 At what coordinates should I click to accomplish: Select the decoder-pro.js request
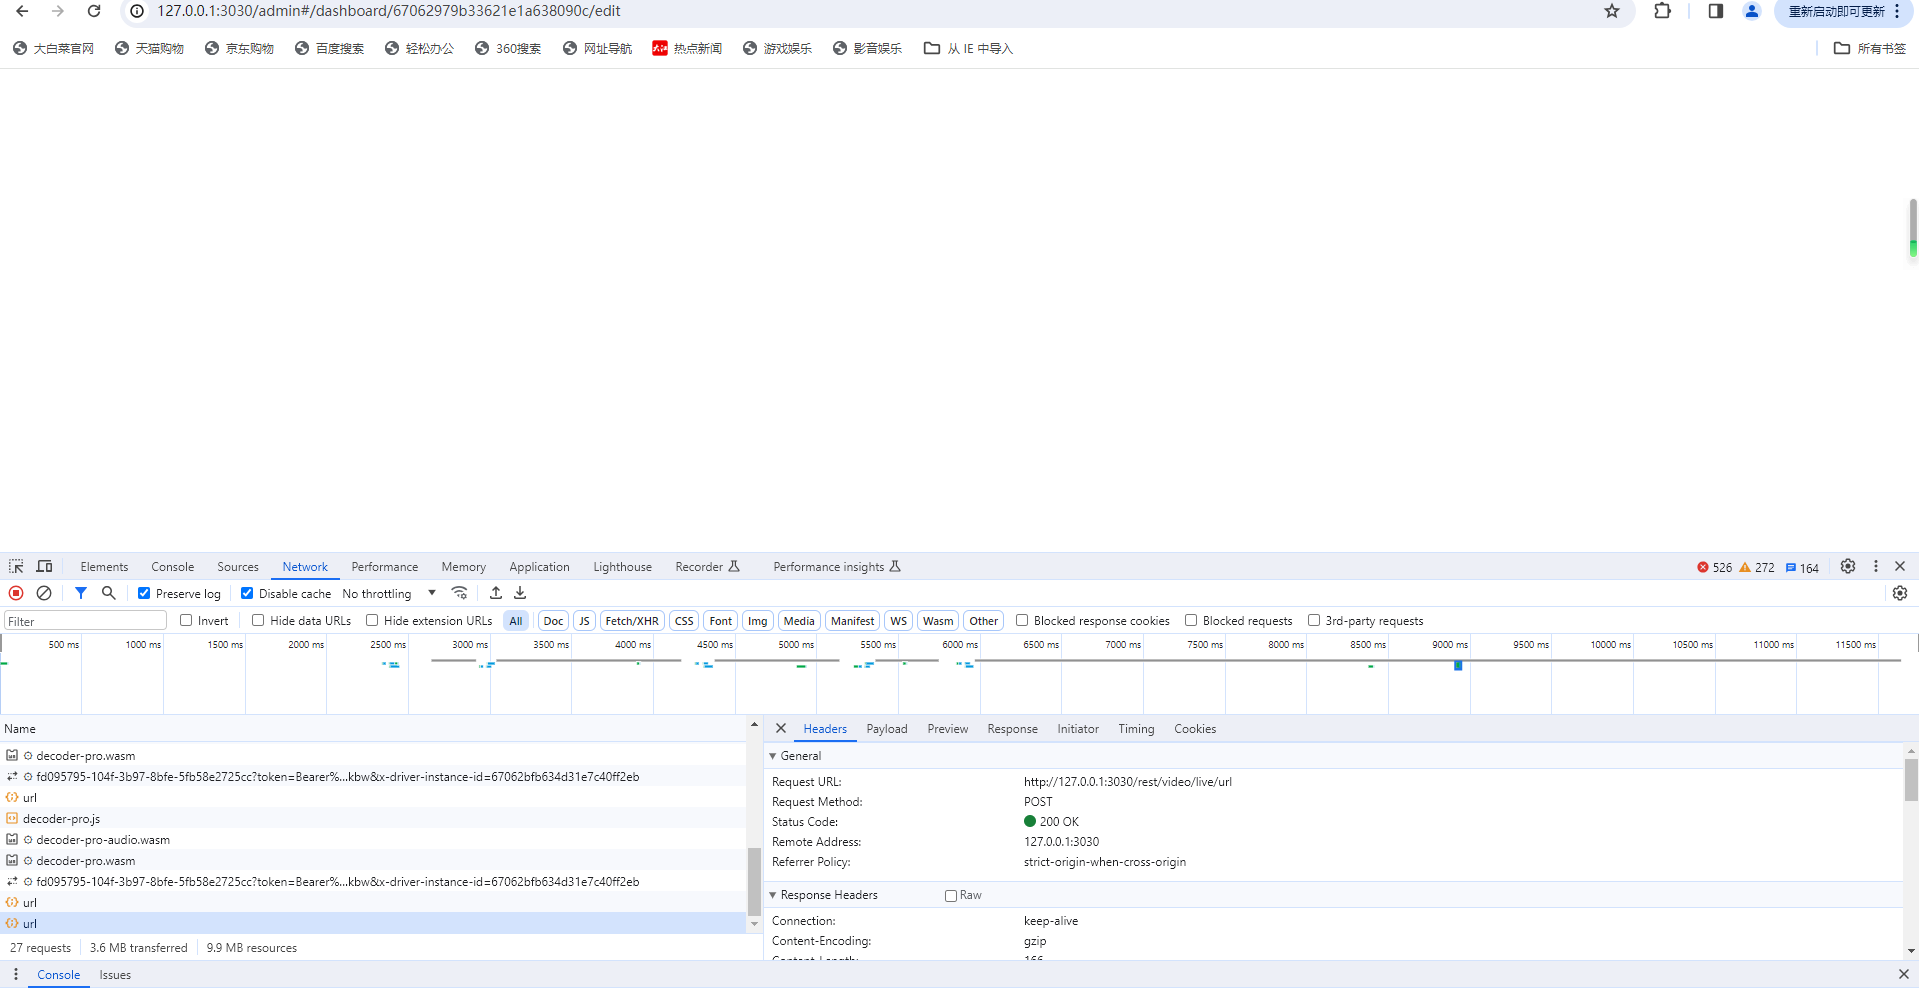374,818
